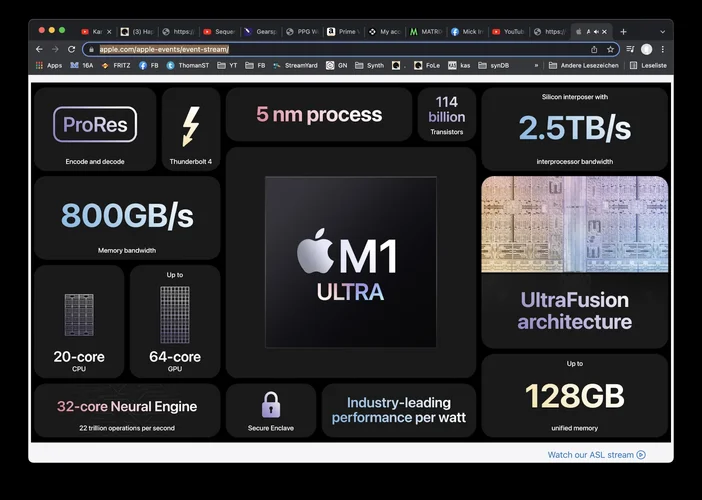Viewport: 702px width, 500px height.
Task: Switch to the (3) Hap tab
Action: pos(137,32)
